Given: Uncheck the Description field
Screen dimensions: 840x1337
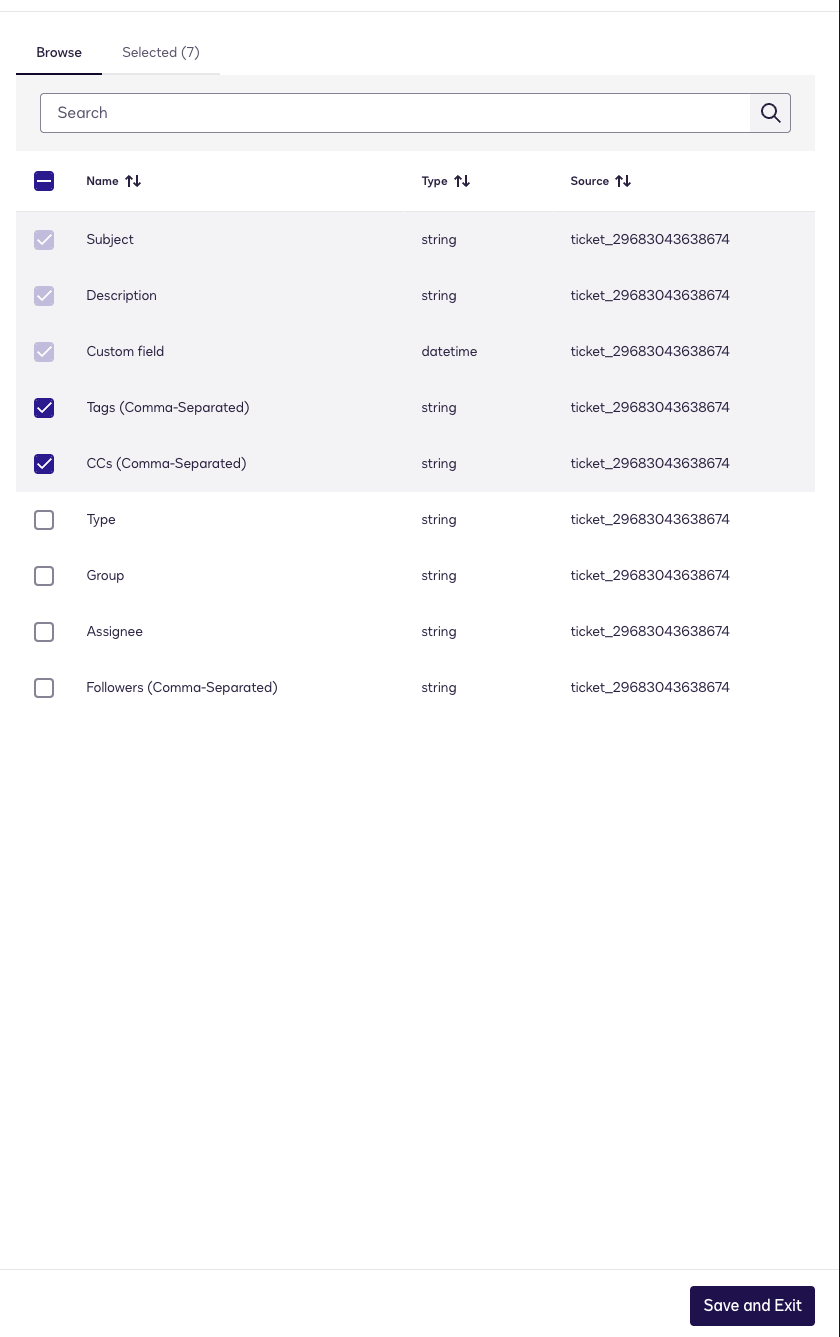Looking at the screenshot, I should [x=44, y=295].
